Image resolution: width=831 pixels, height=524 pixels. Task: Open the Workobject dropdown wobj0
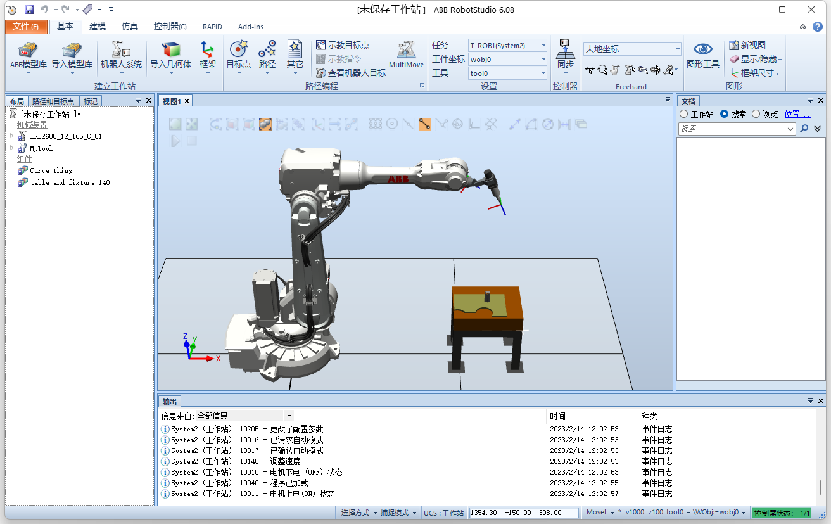(508, 59)
